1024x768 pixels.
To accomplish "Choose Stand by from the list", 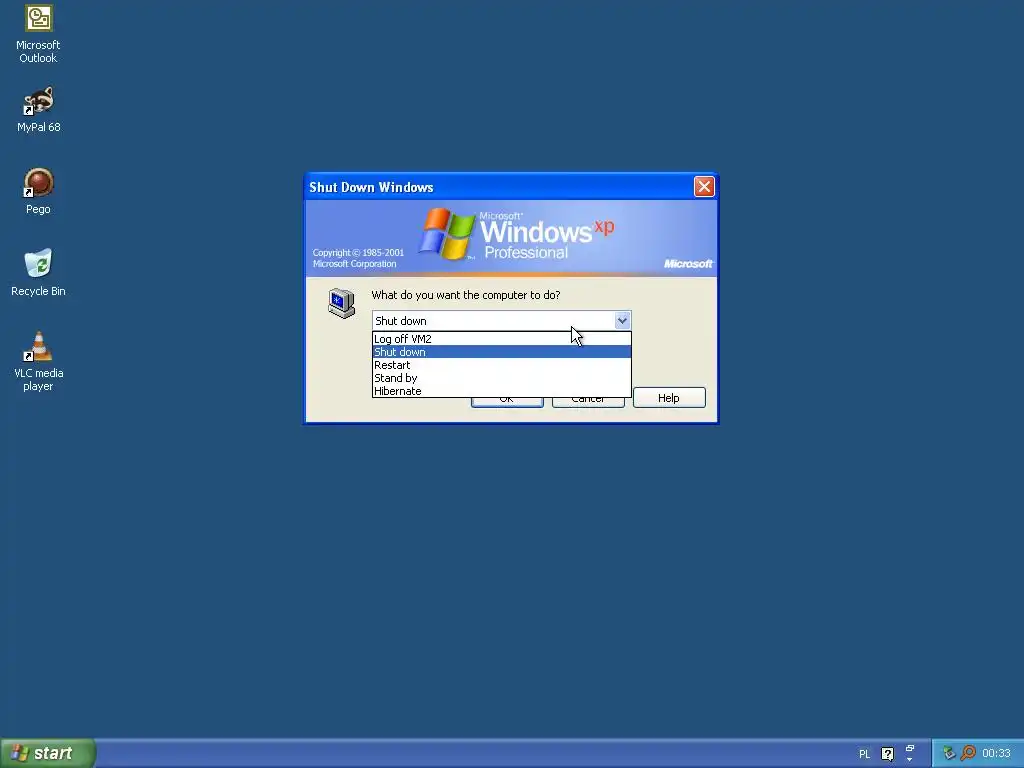I will click(502, 378).
